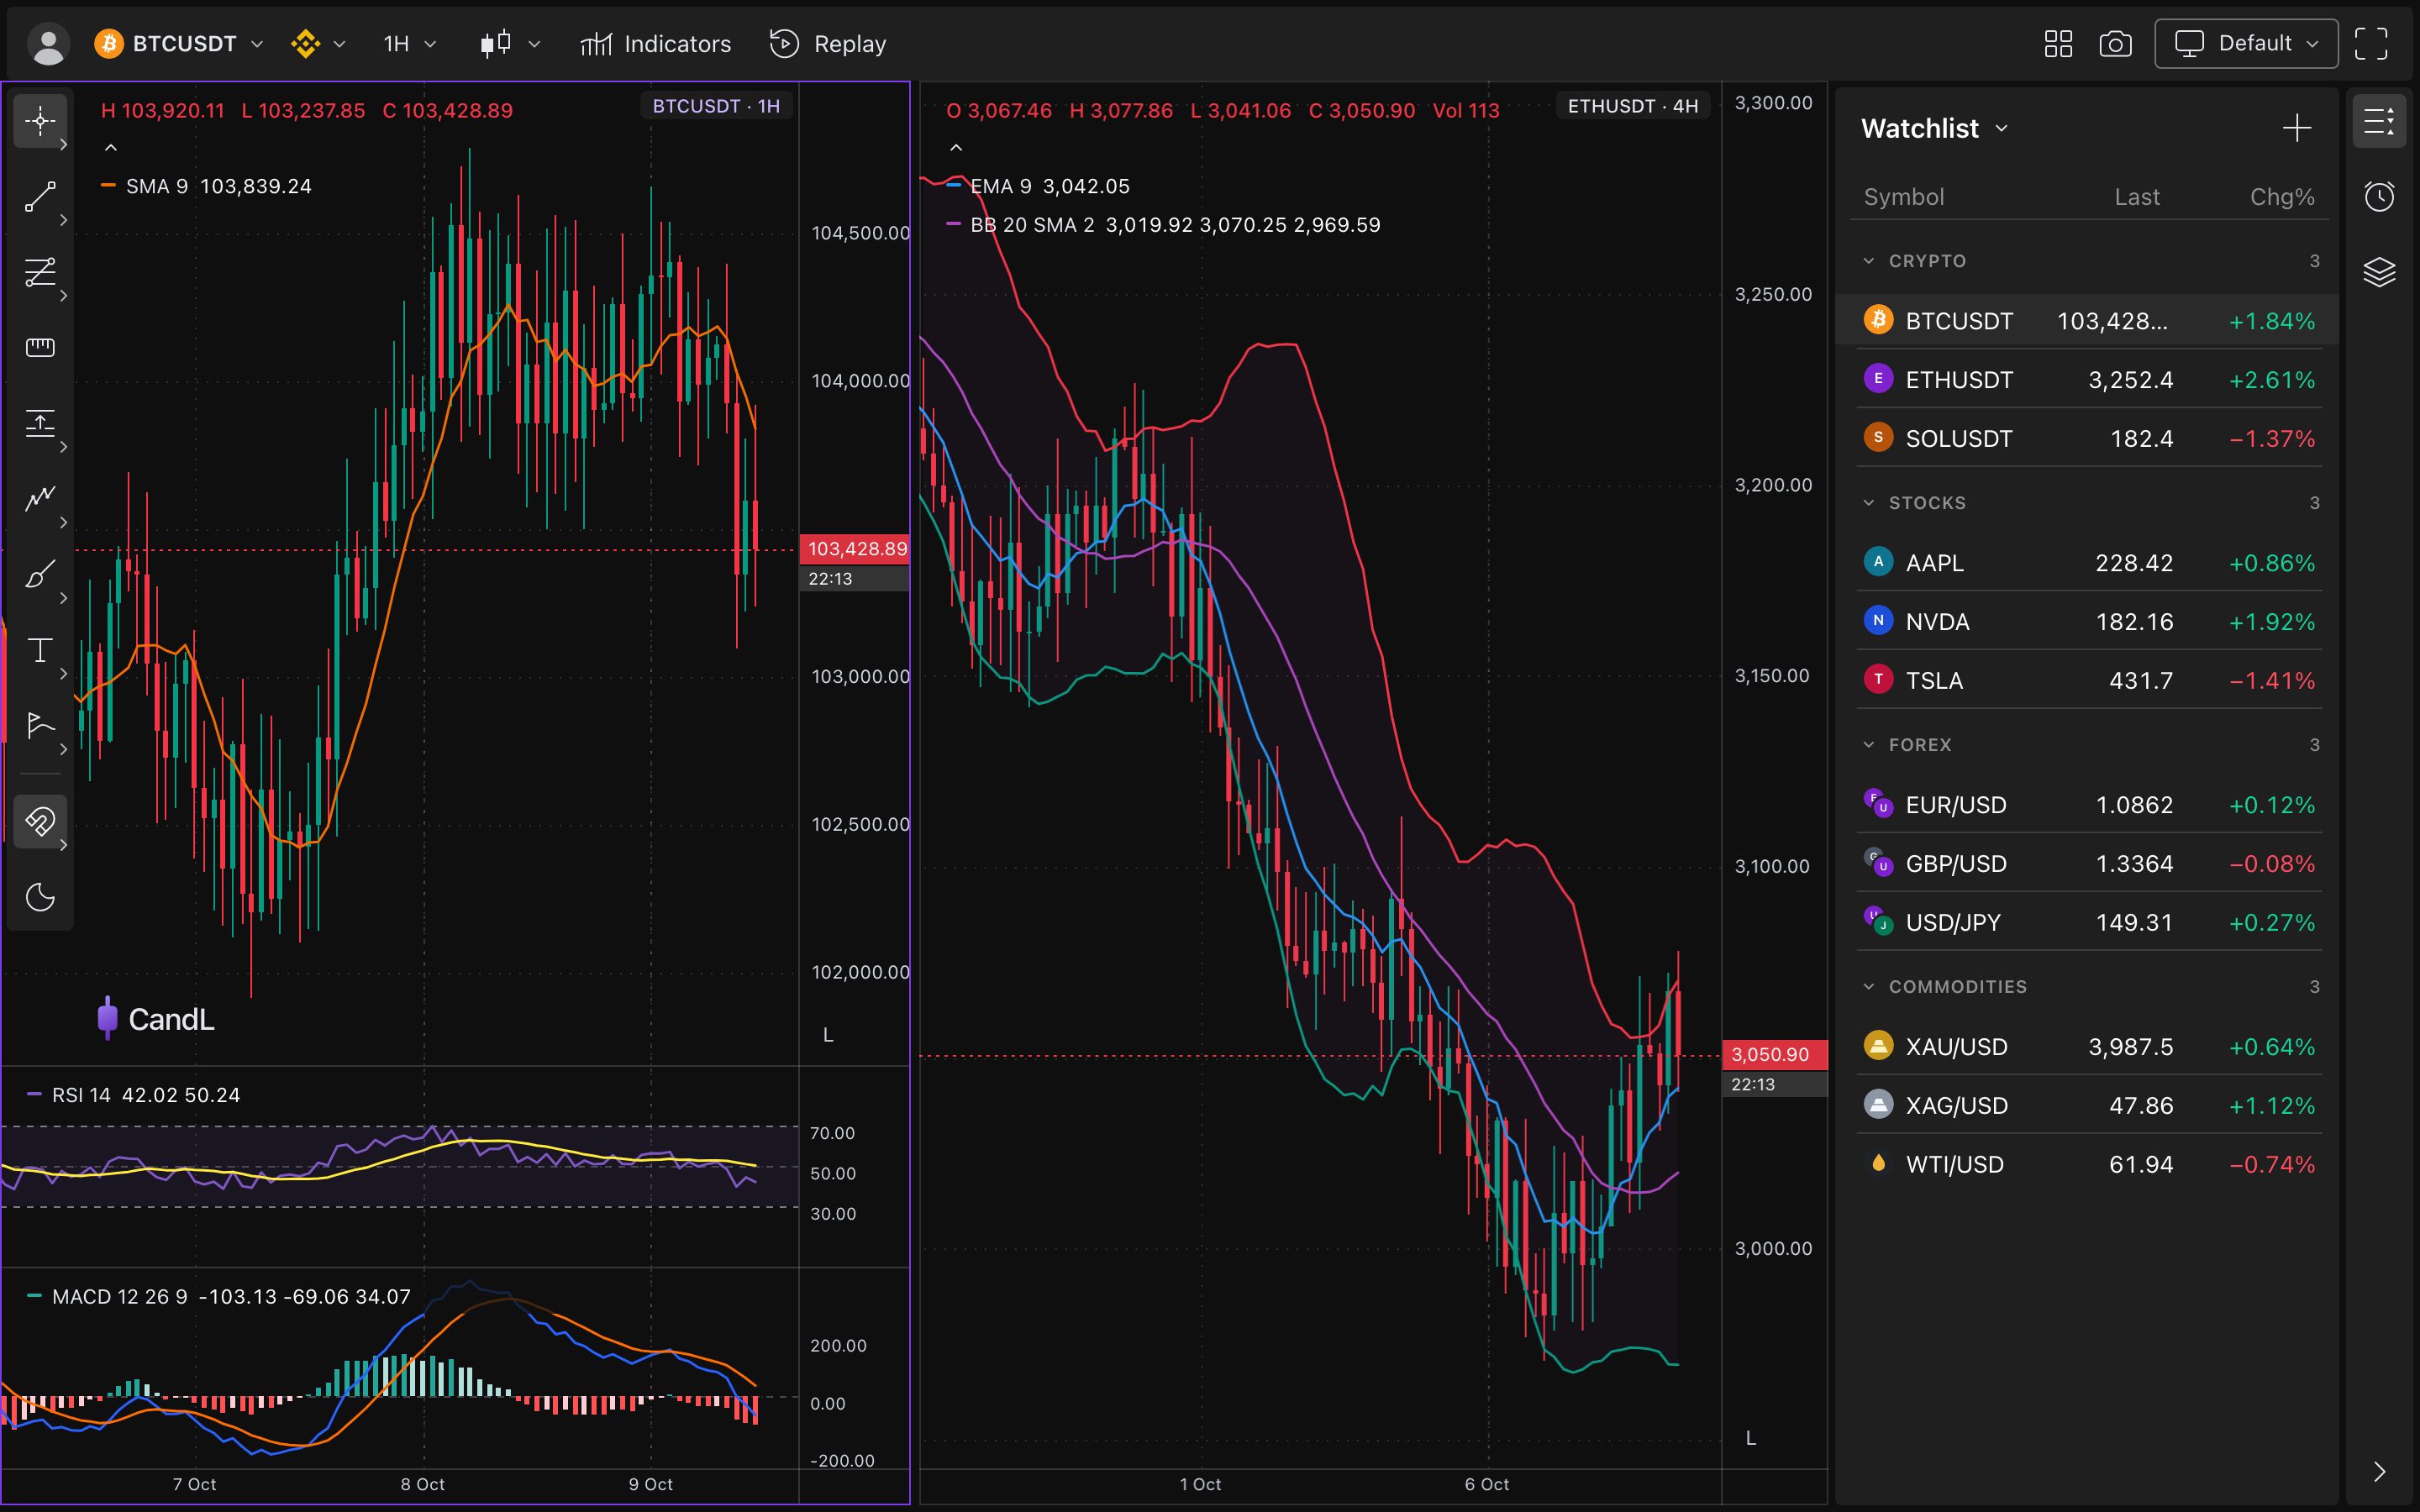Collapse right panel with chevron arrow

click(x=2379, y=1471)
